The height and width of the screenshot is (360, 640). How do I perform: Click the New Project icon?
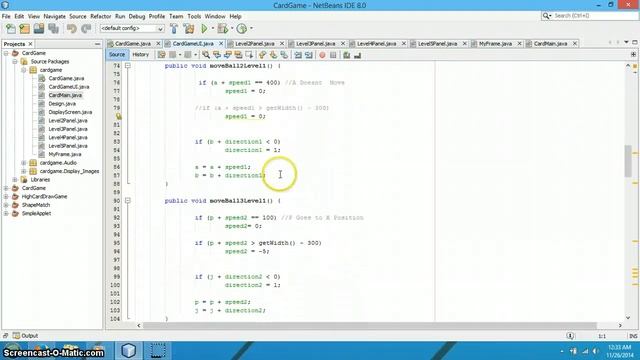click(24, 29)
